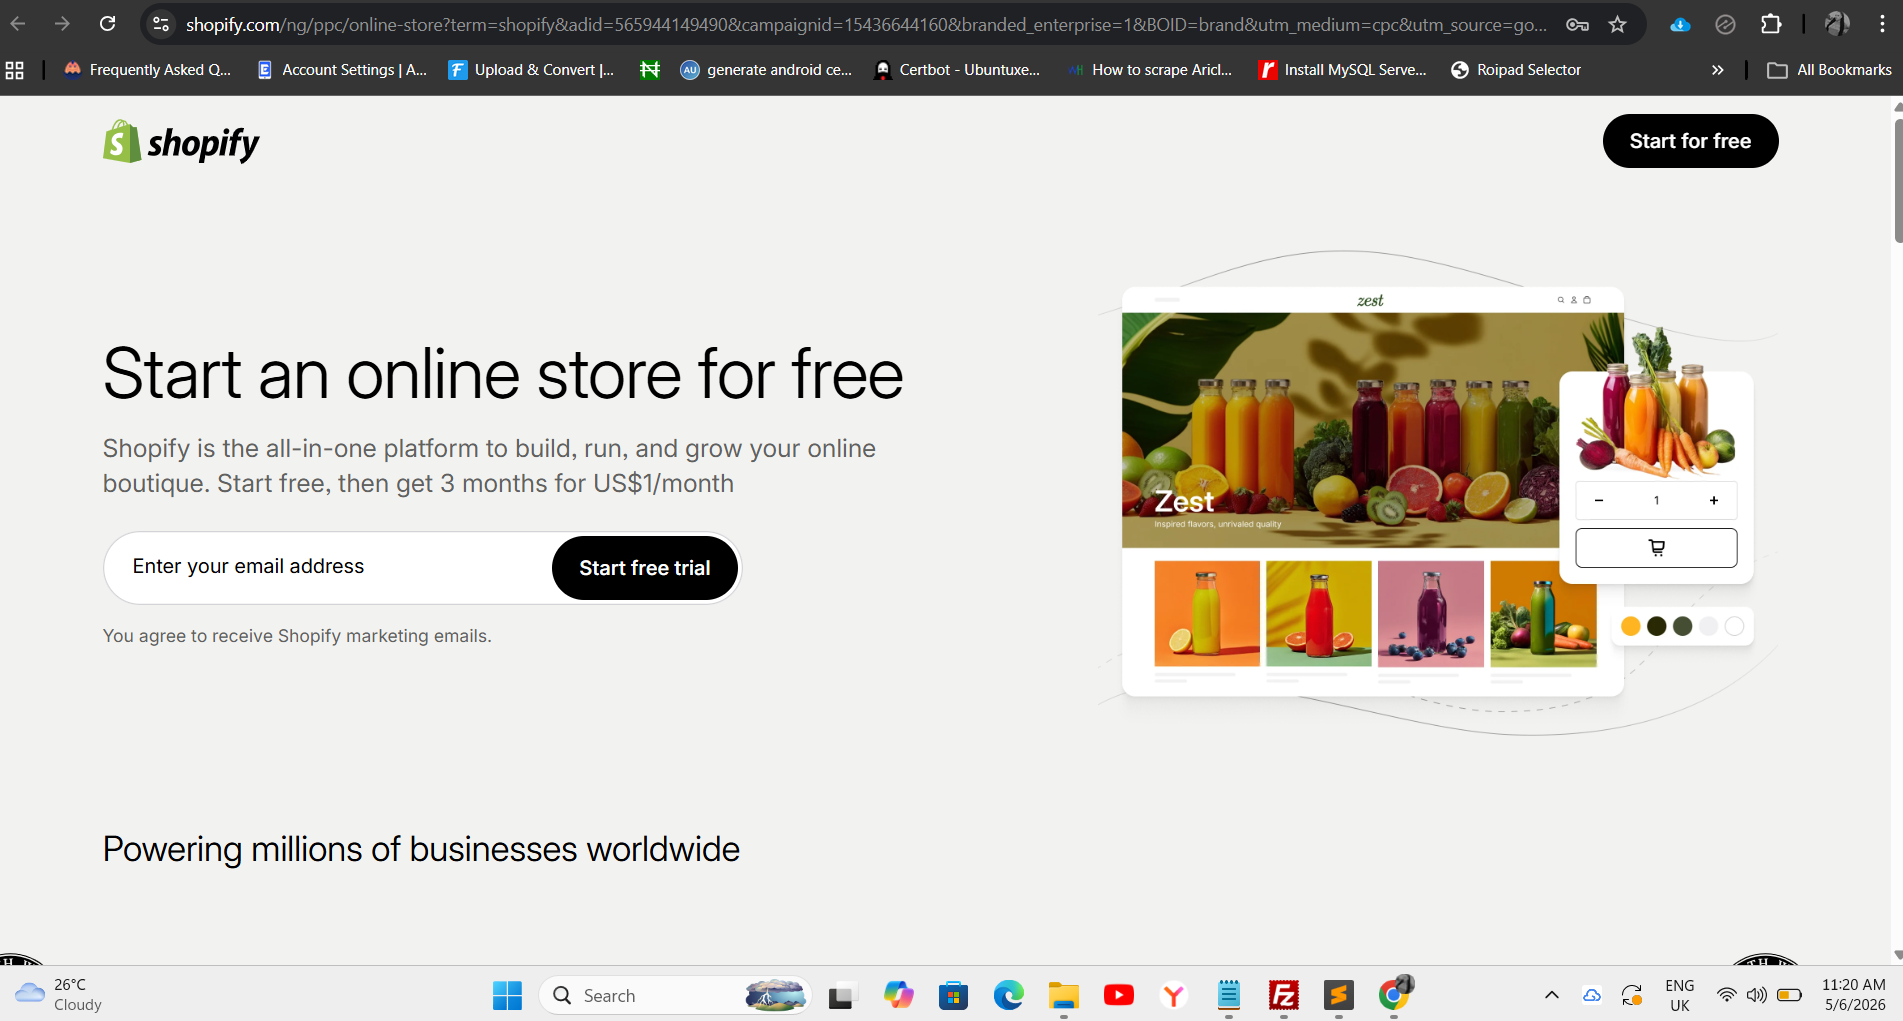This screenshot has width=1903, height=1021.
Task: Click the minus quantity stepper in preview
Action: 1599,500
